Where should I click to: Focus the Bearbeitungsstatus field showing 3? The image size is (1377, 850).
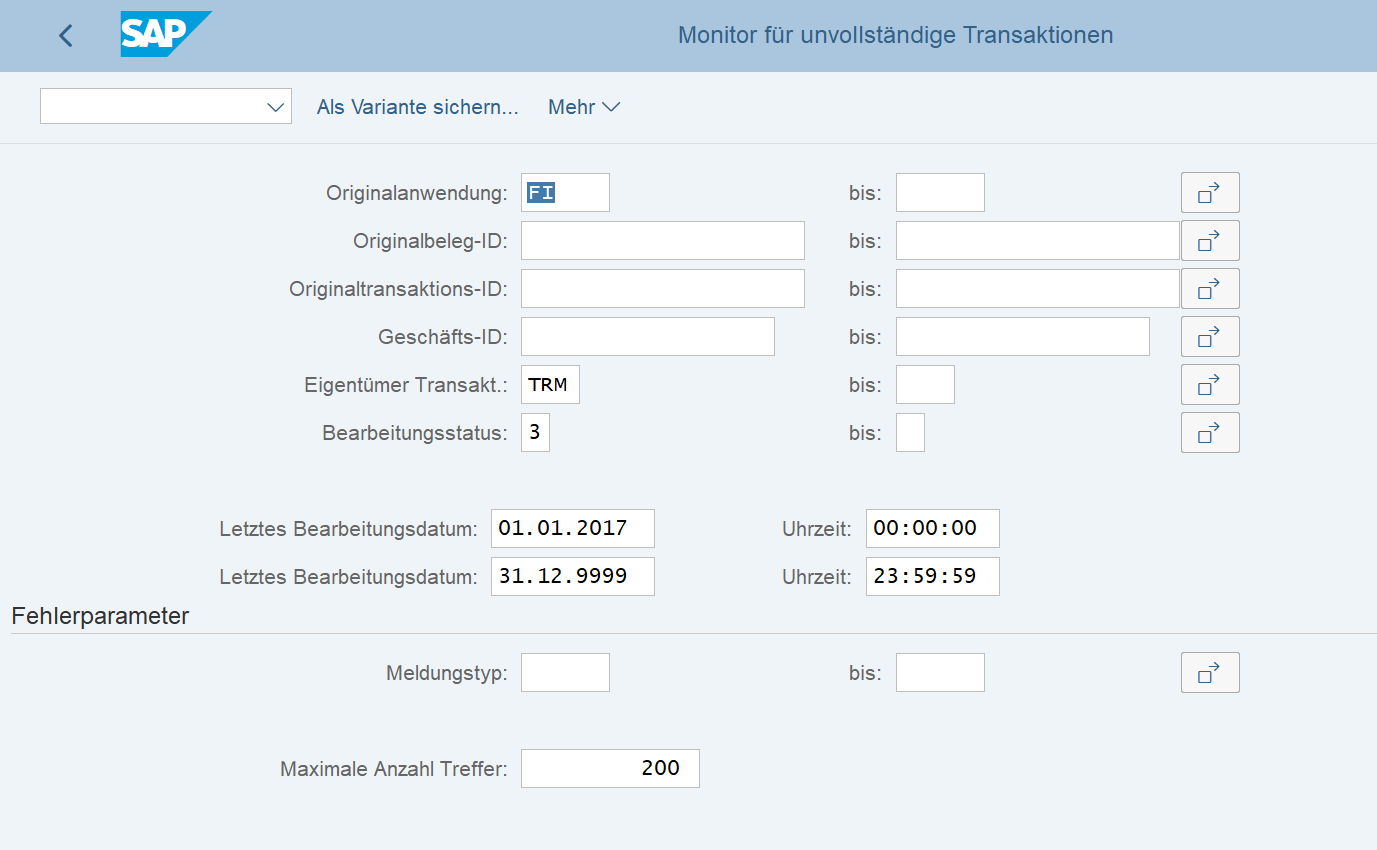(x=535, y=433)
